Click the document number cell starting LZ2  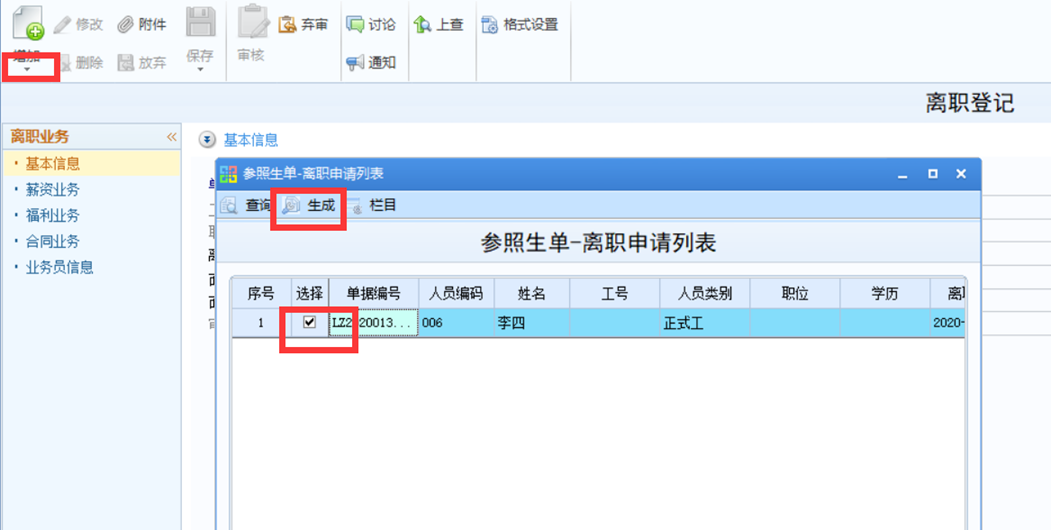pos(374,323)
